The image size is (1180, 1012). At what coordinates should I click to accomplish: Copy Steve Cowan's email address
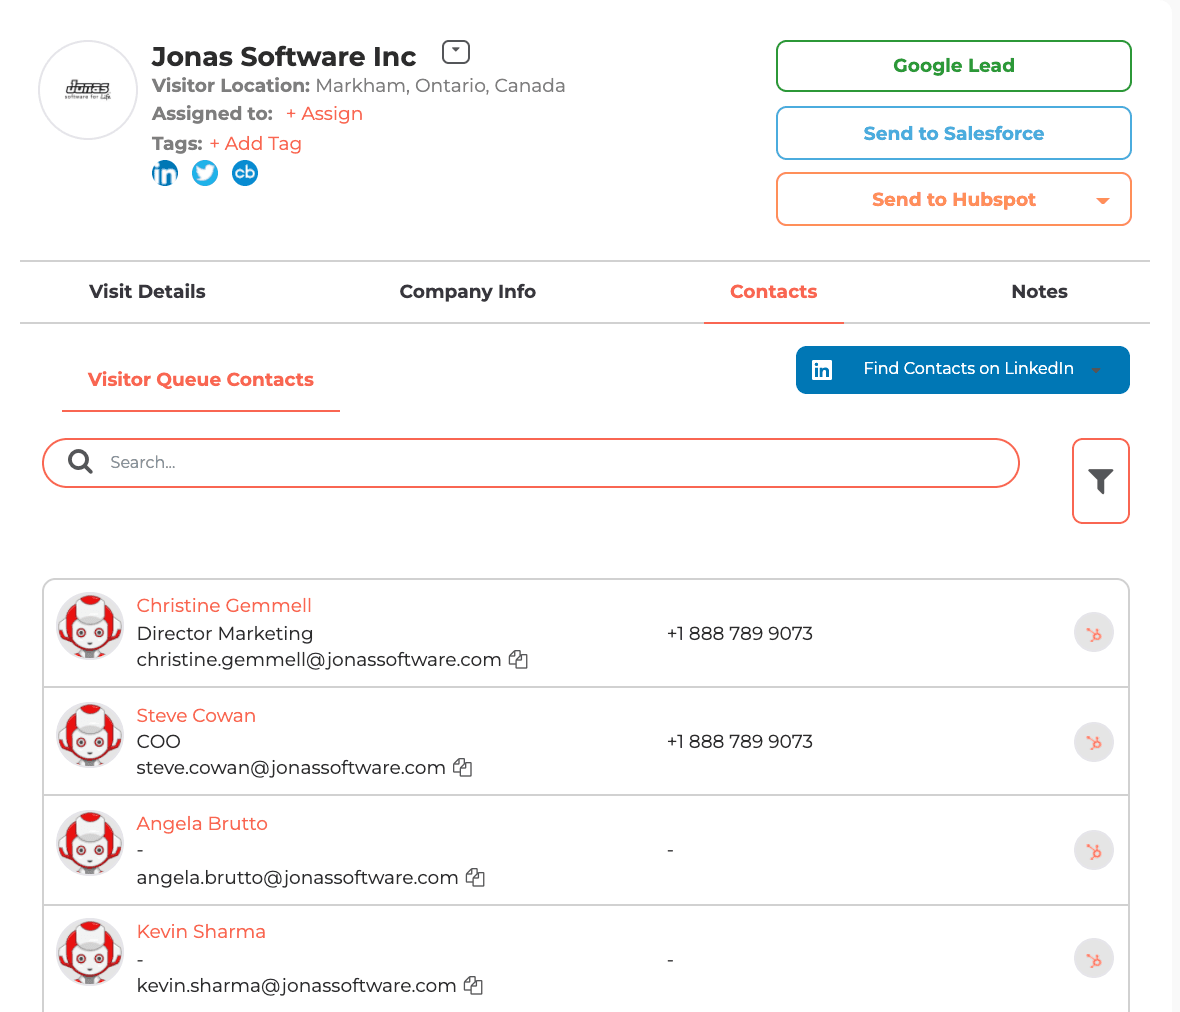(463, 768)
